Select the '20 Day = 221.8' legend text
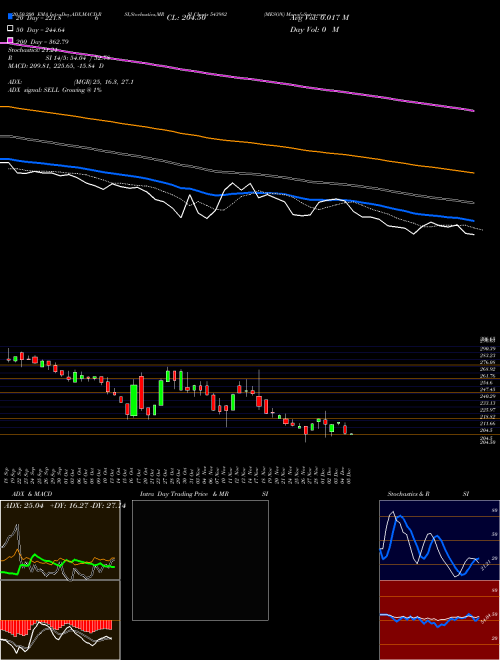 tap(39, 18)
